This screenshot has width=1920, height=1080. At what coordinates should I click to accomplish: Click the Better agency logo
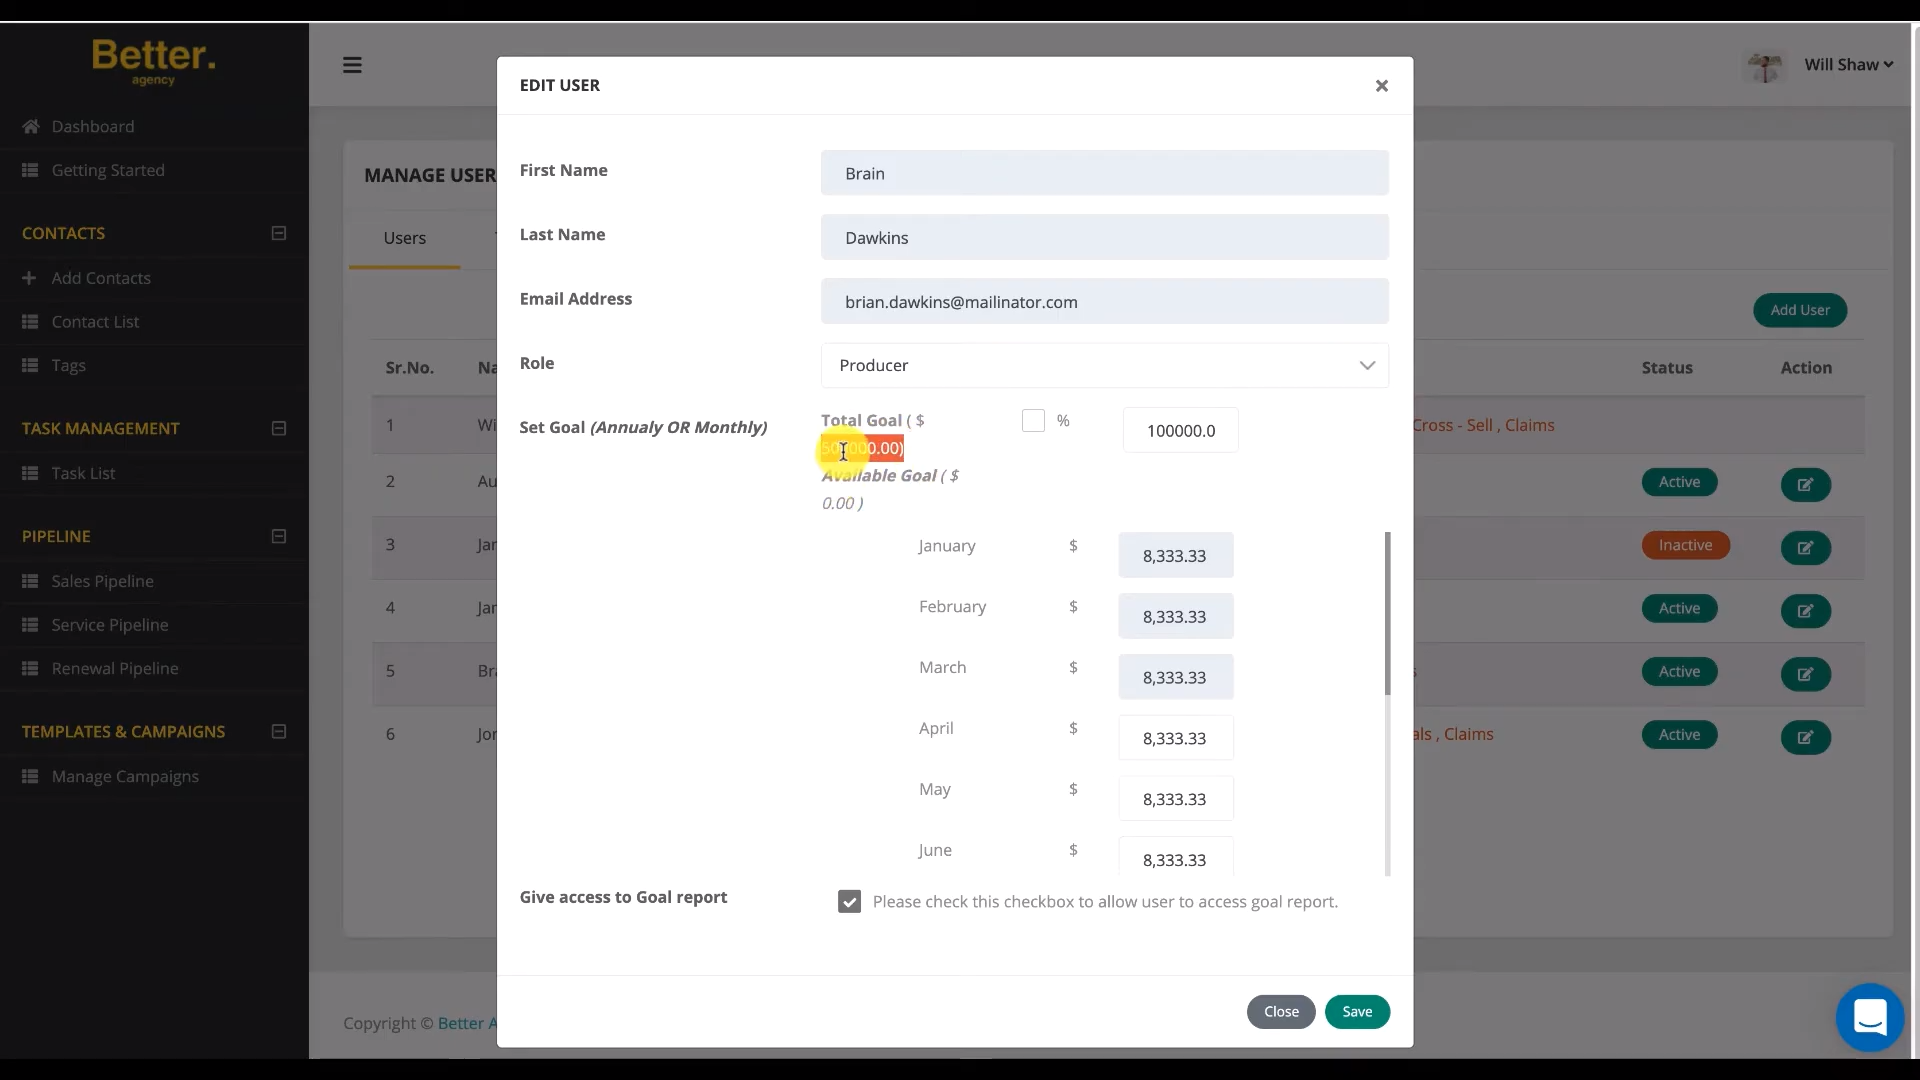pyautogui.click(x=153, y=62)
